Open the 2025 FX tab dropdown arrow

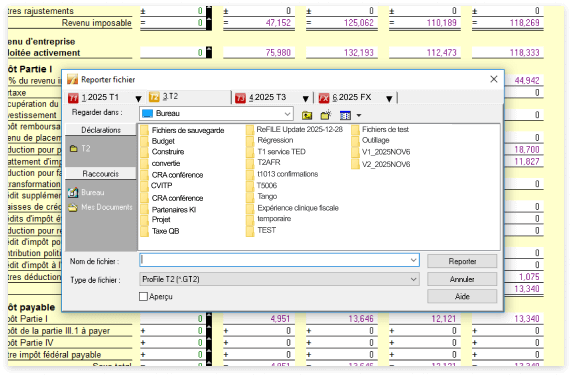389,98
